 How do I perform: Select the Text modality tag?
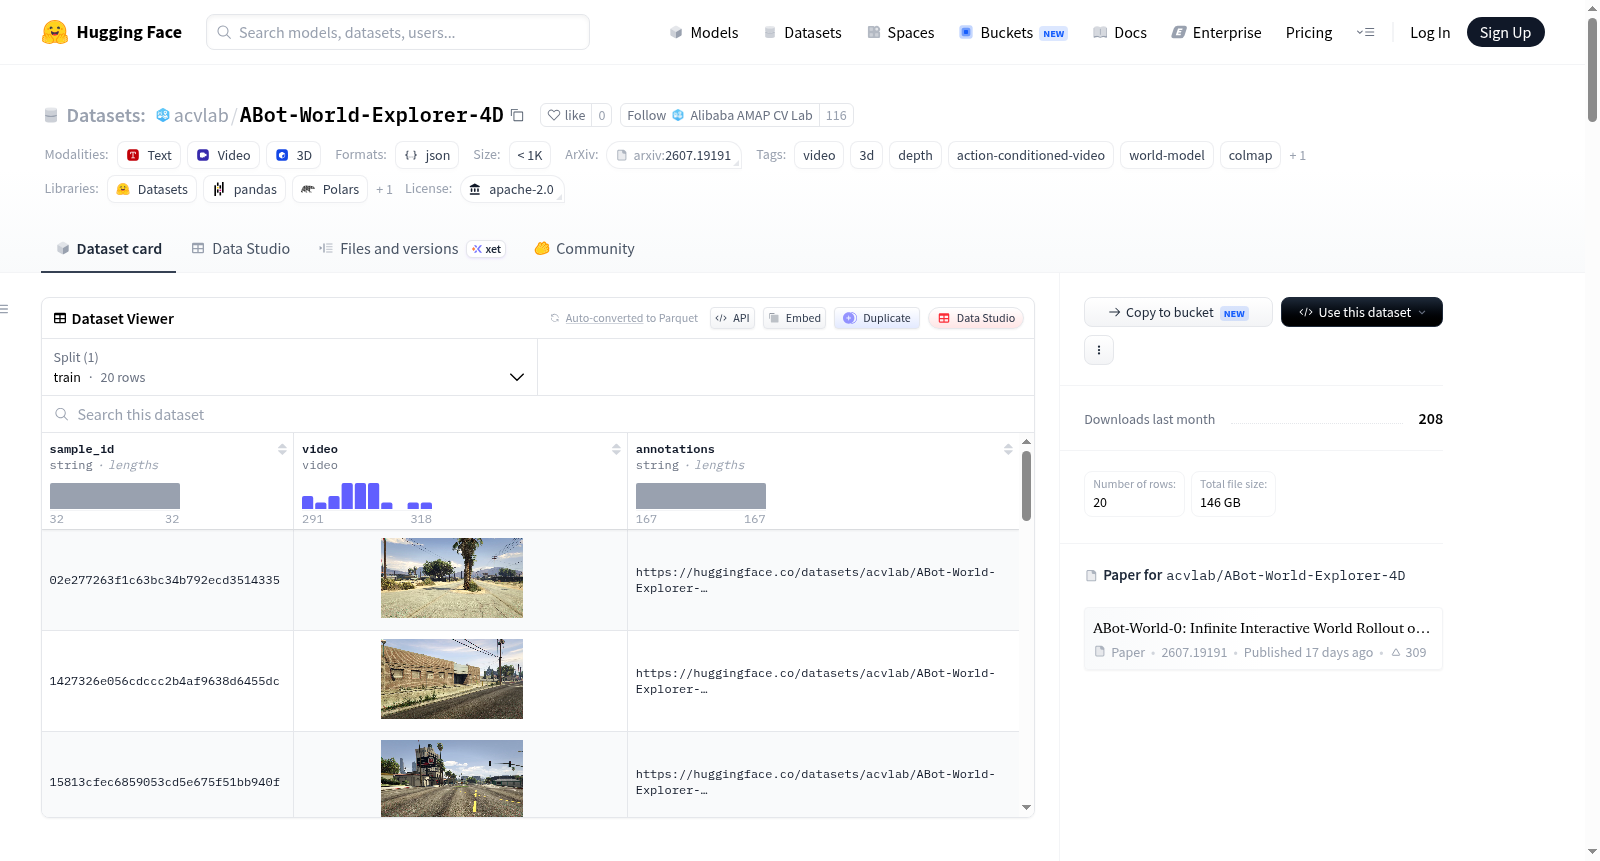tap(149, 155)
